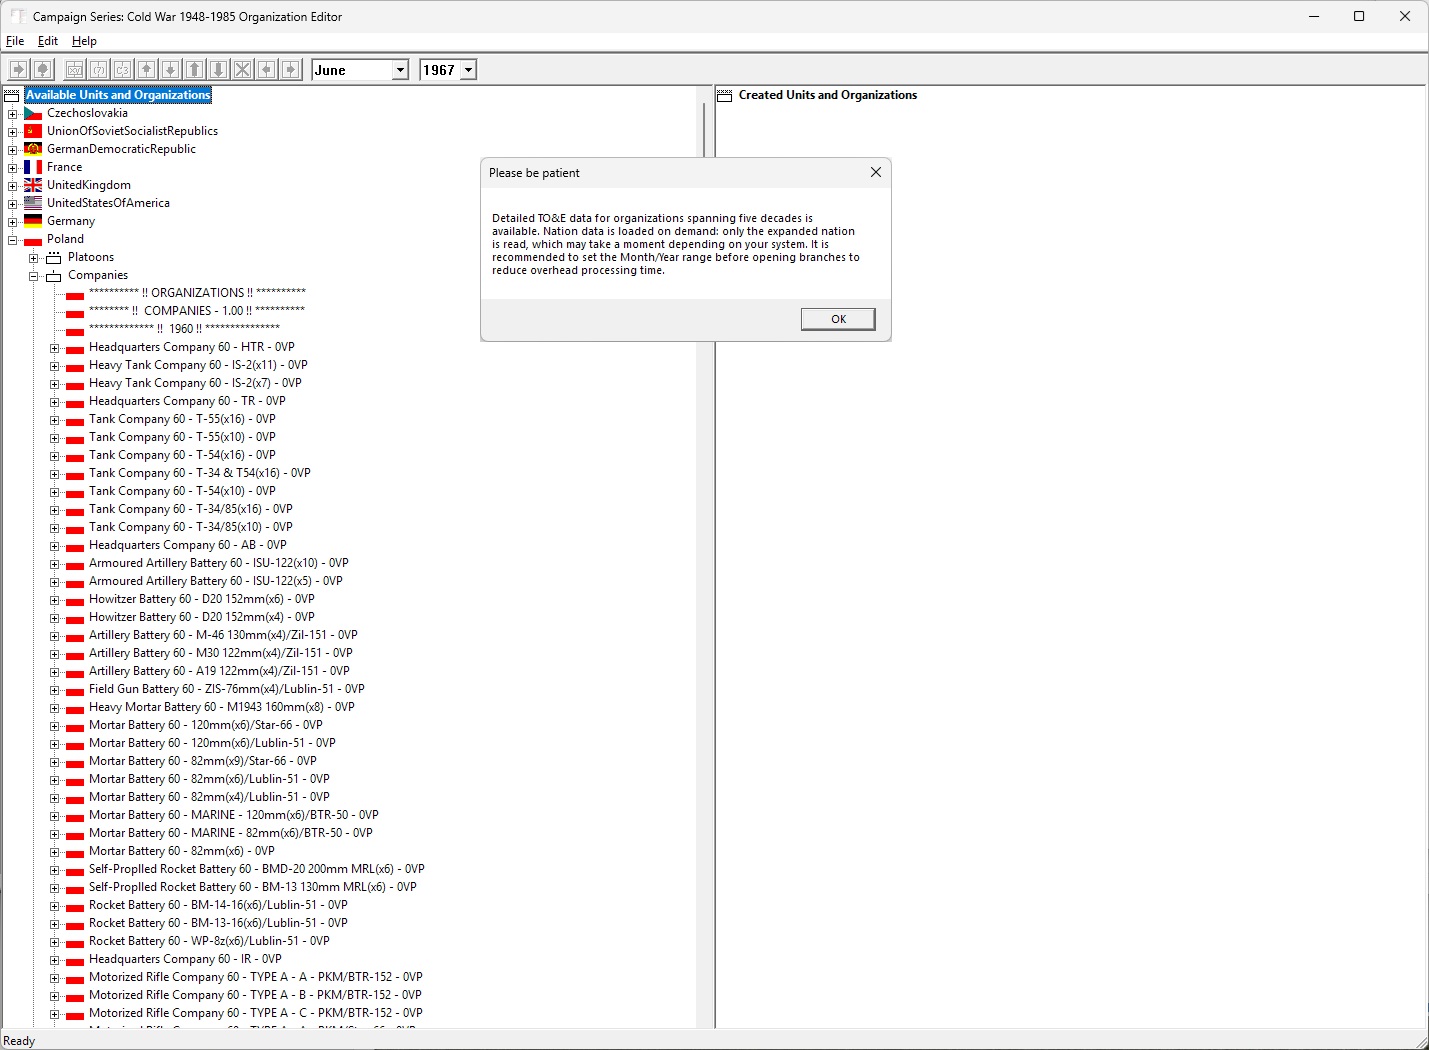
Task: Select "Tank Company 60 - T-34 & T54(x16)"
Action: point(200,473)
